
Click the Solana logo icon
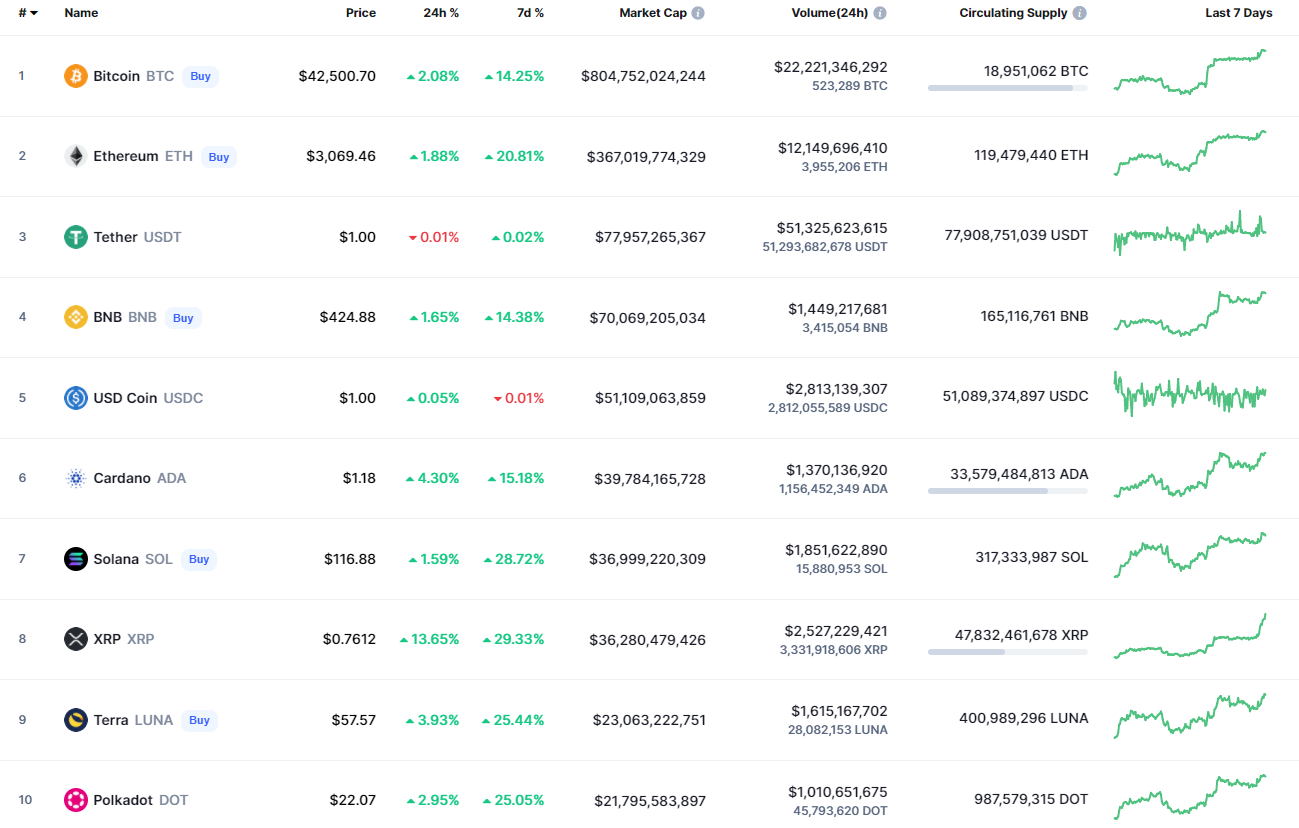(76, 559)
